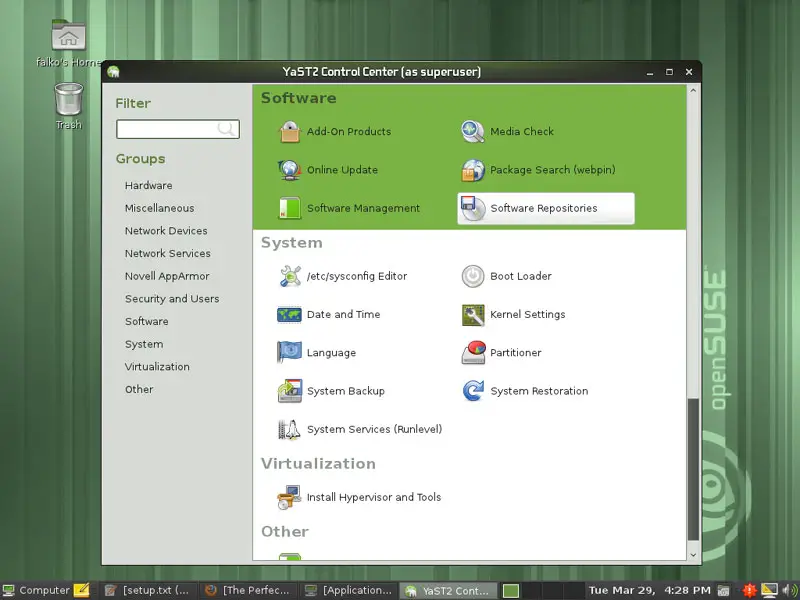
Task: Select the Software group
Action: coord(146,321)
